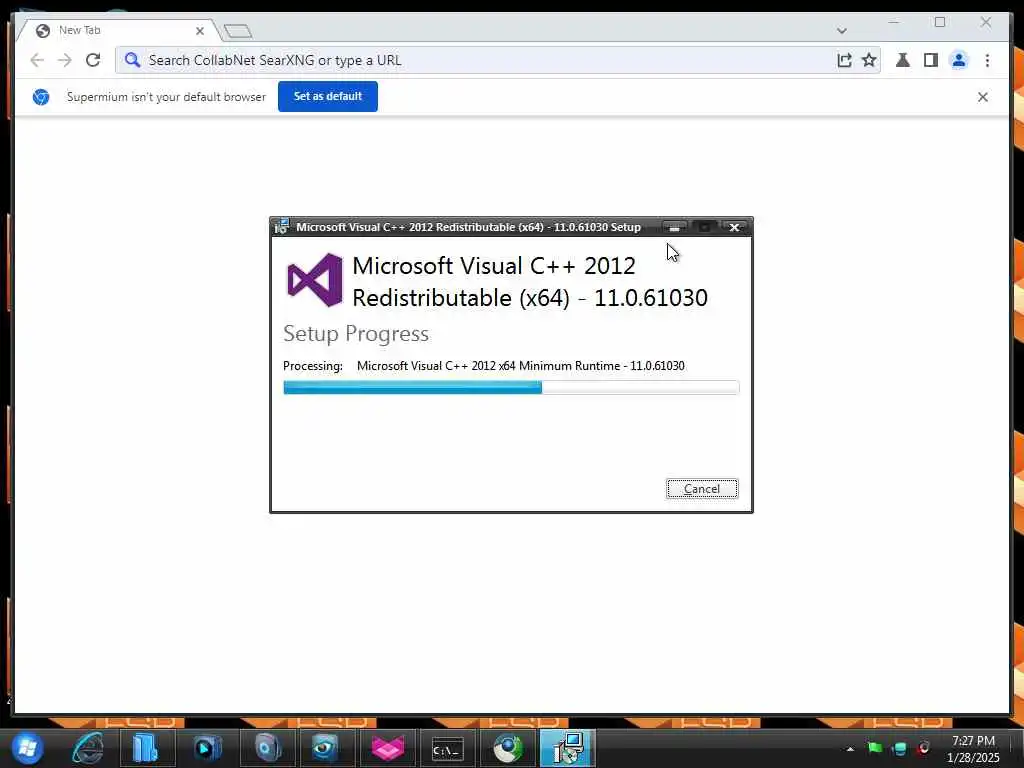The height and width of the screenshot is (768, 1024).
Task: Open the browser three-dot menu
Action: [987, 60]
